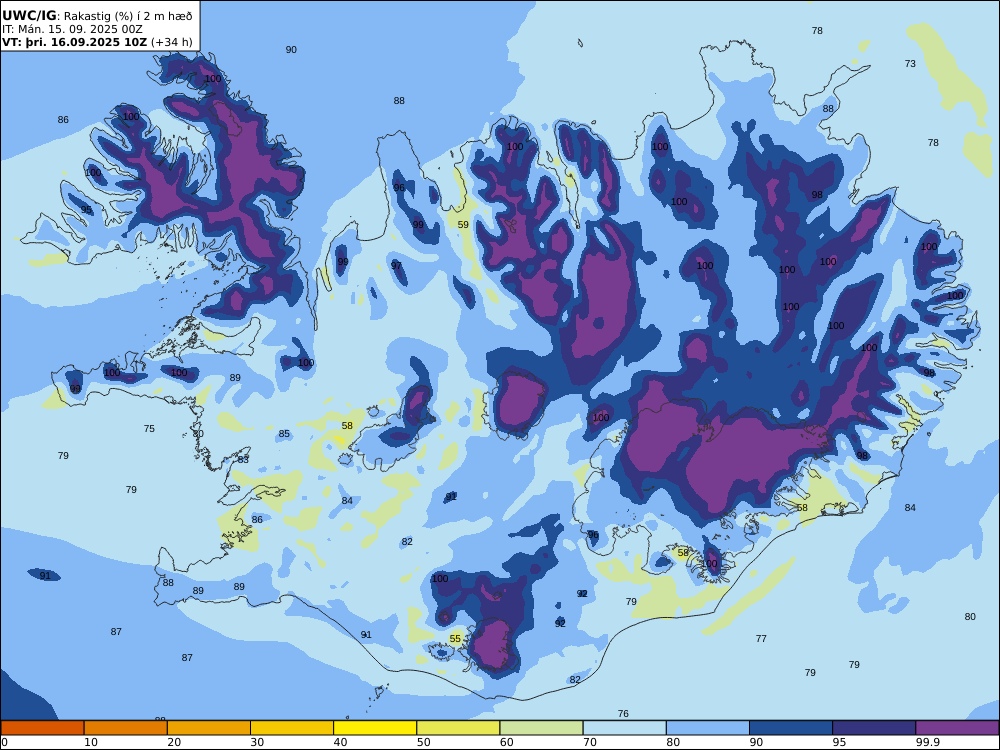Click the 'VT: þri. 16.09.2025 10Z (+34 h)' line
1000x750 pixels.
pyautogui.click(x=97, y=42)
